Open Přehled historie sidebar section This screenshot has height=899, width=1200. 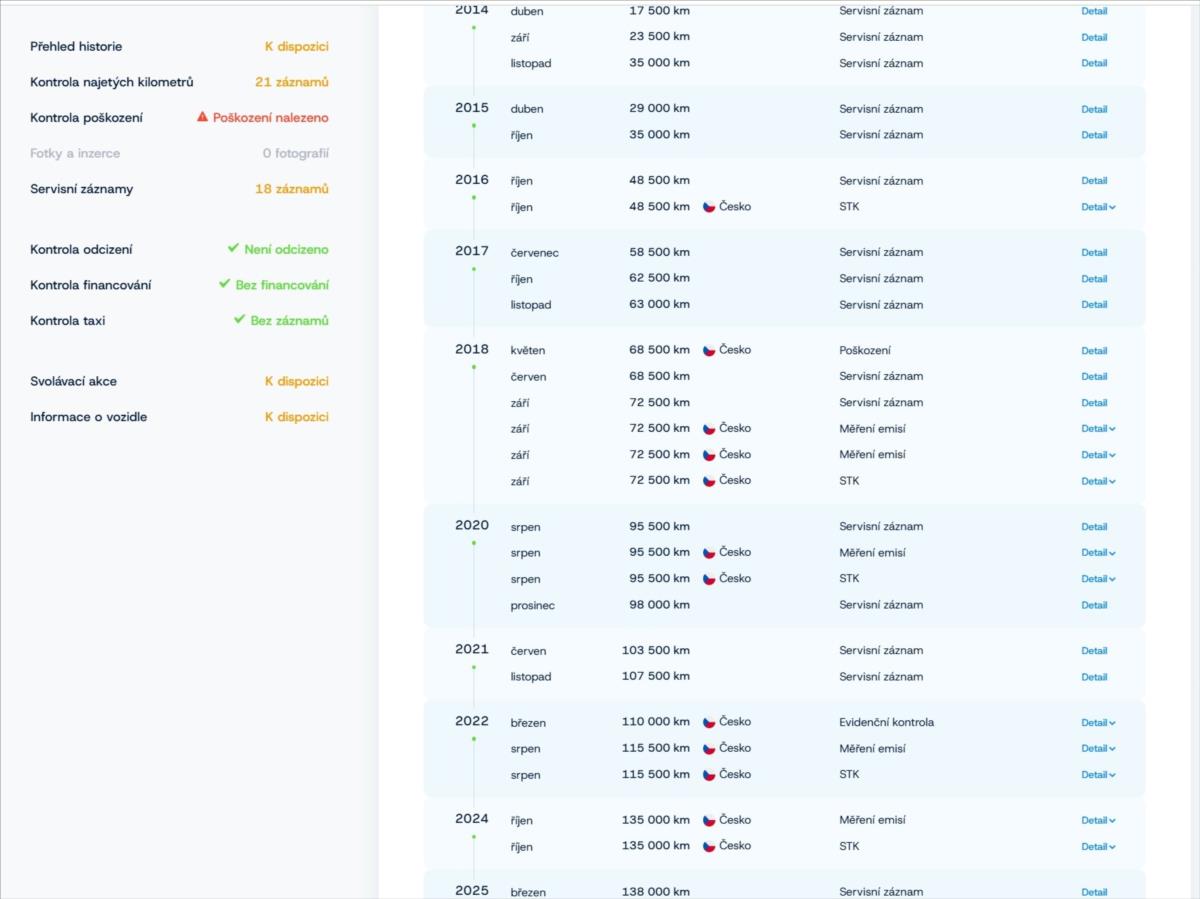[76, 46]
